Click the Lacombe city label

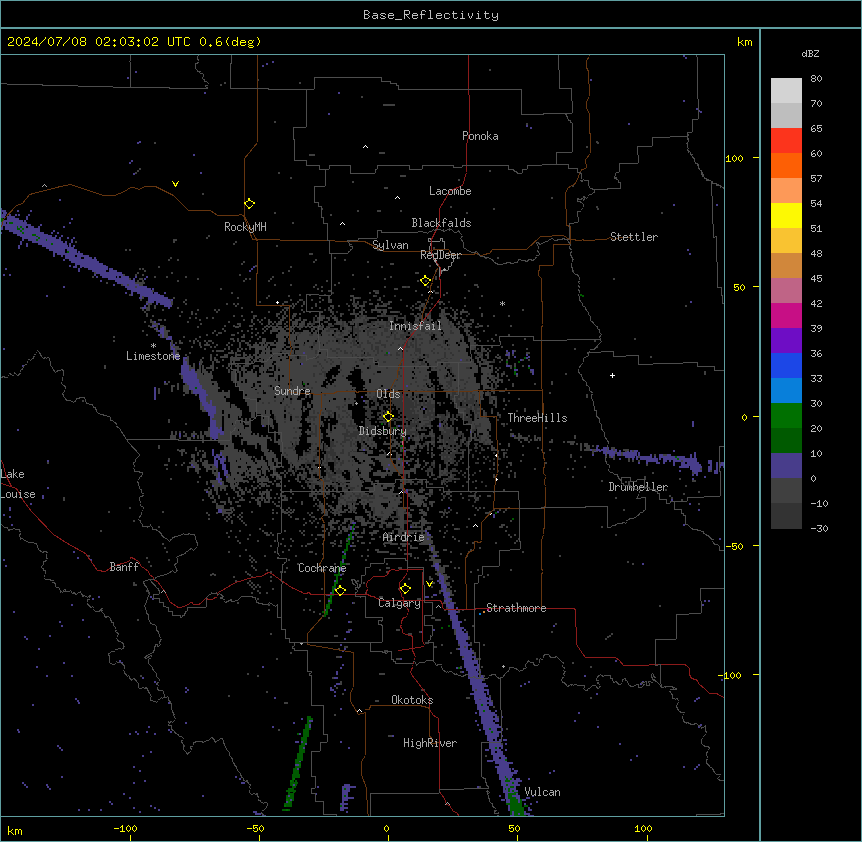(450, 191)
